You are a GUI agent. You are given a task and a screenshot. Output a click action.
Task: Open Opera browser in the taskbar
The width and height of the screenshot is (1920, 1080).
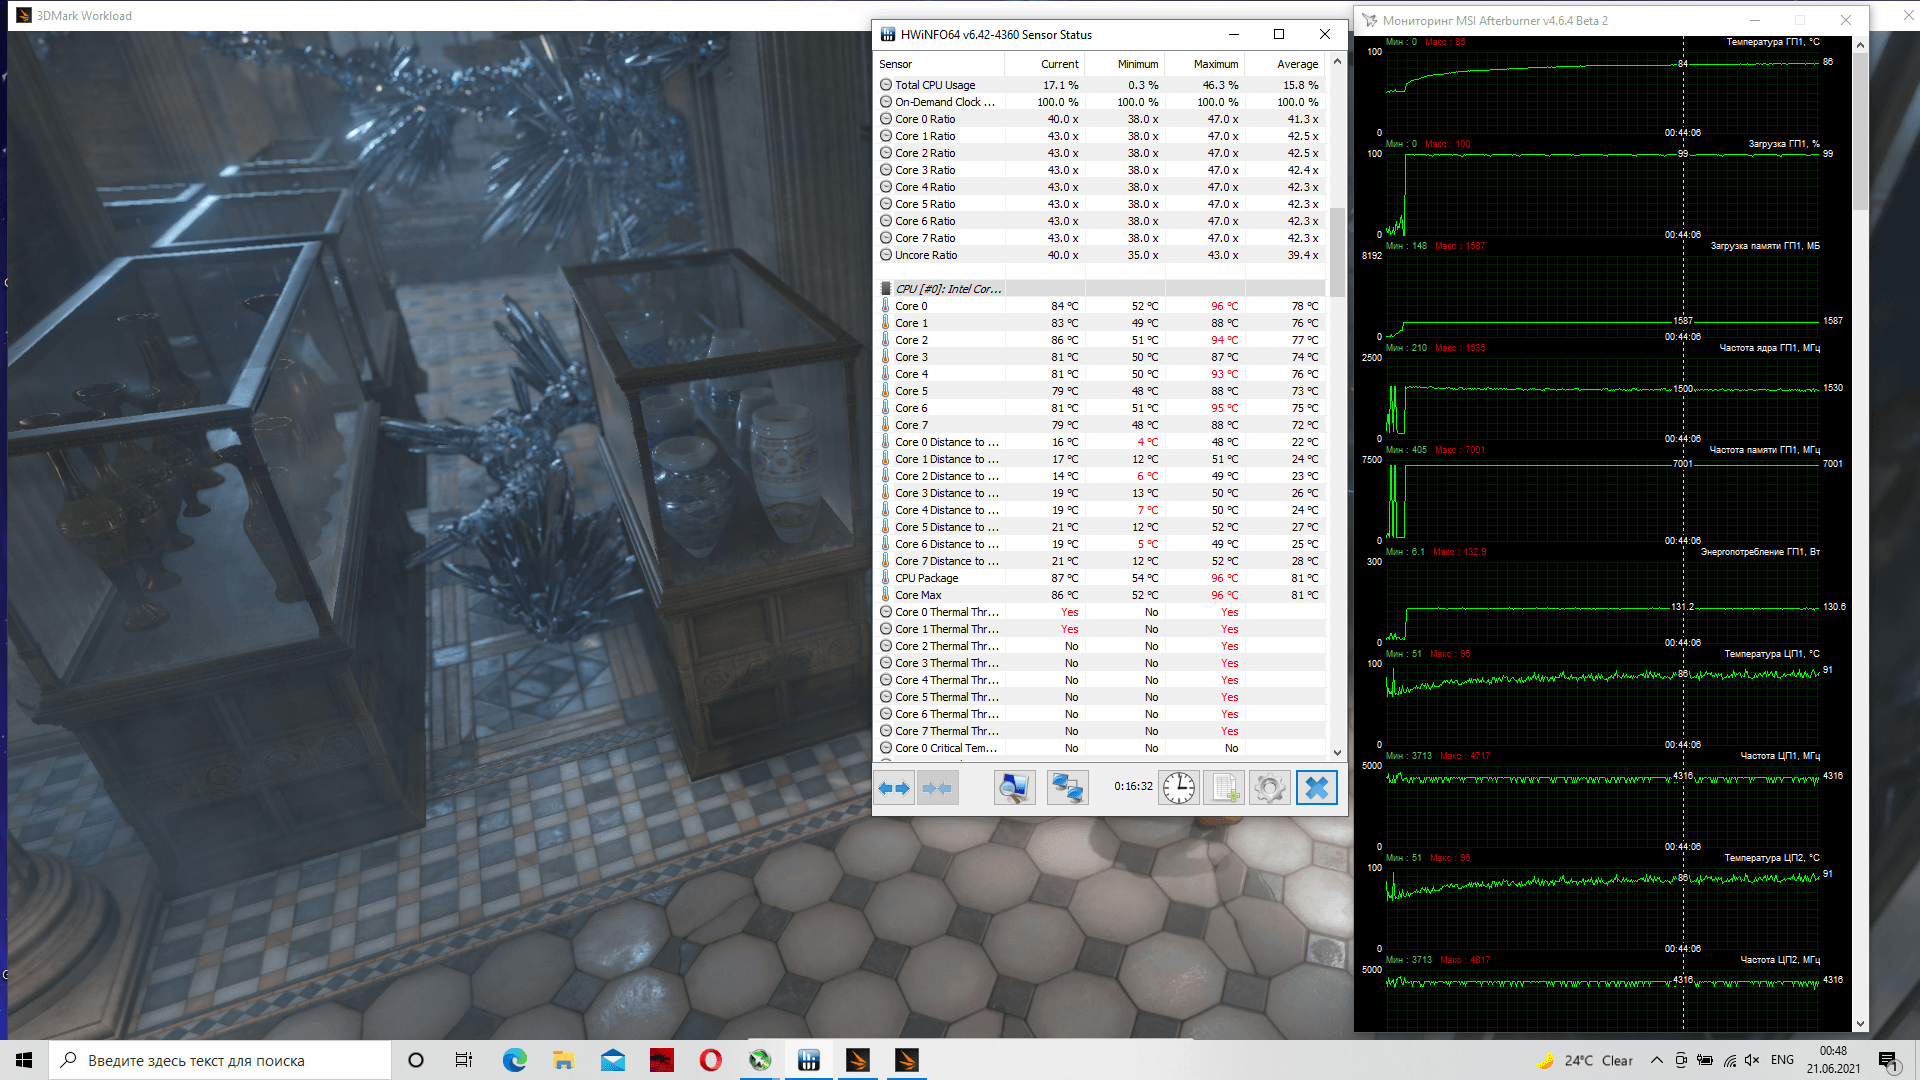pyautogui.click(x=711, y=1060)
